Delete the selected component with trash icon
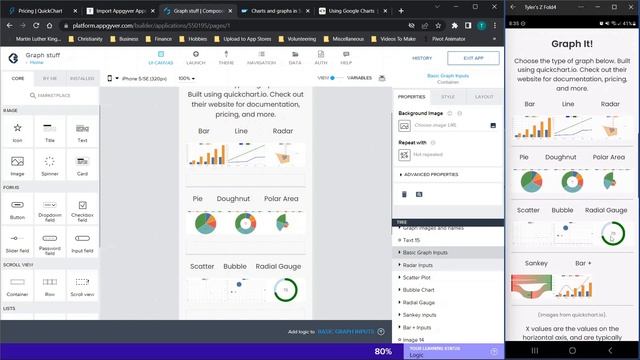 (x=404, y=194)
